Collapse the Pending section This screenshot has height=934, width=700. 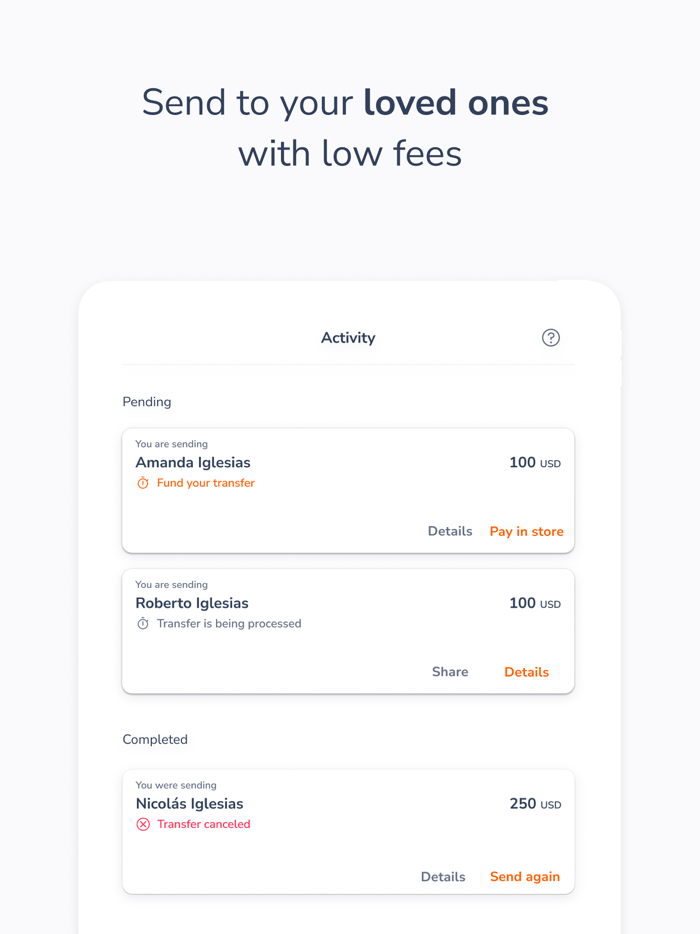146,401
